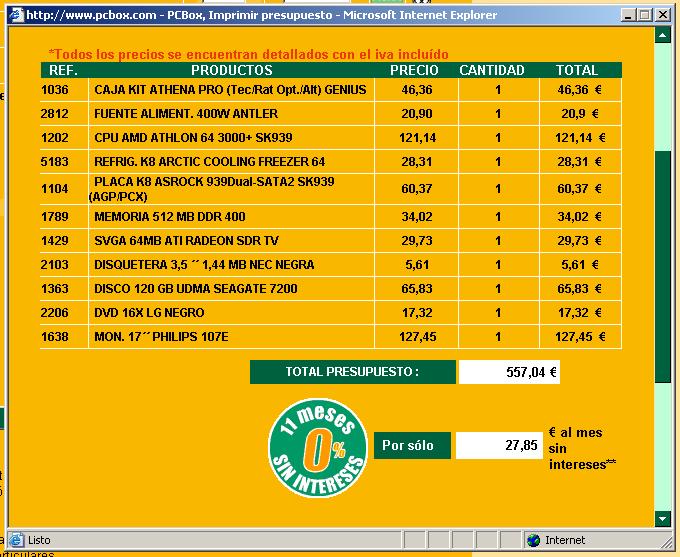Click the 5,61 € total for disquetera
The width and height of the screenshot is (680, 557).
(580, 265)
